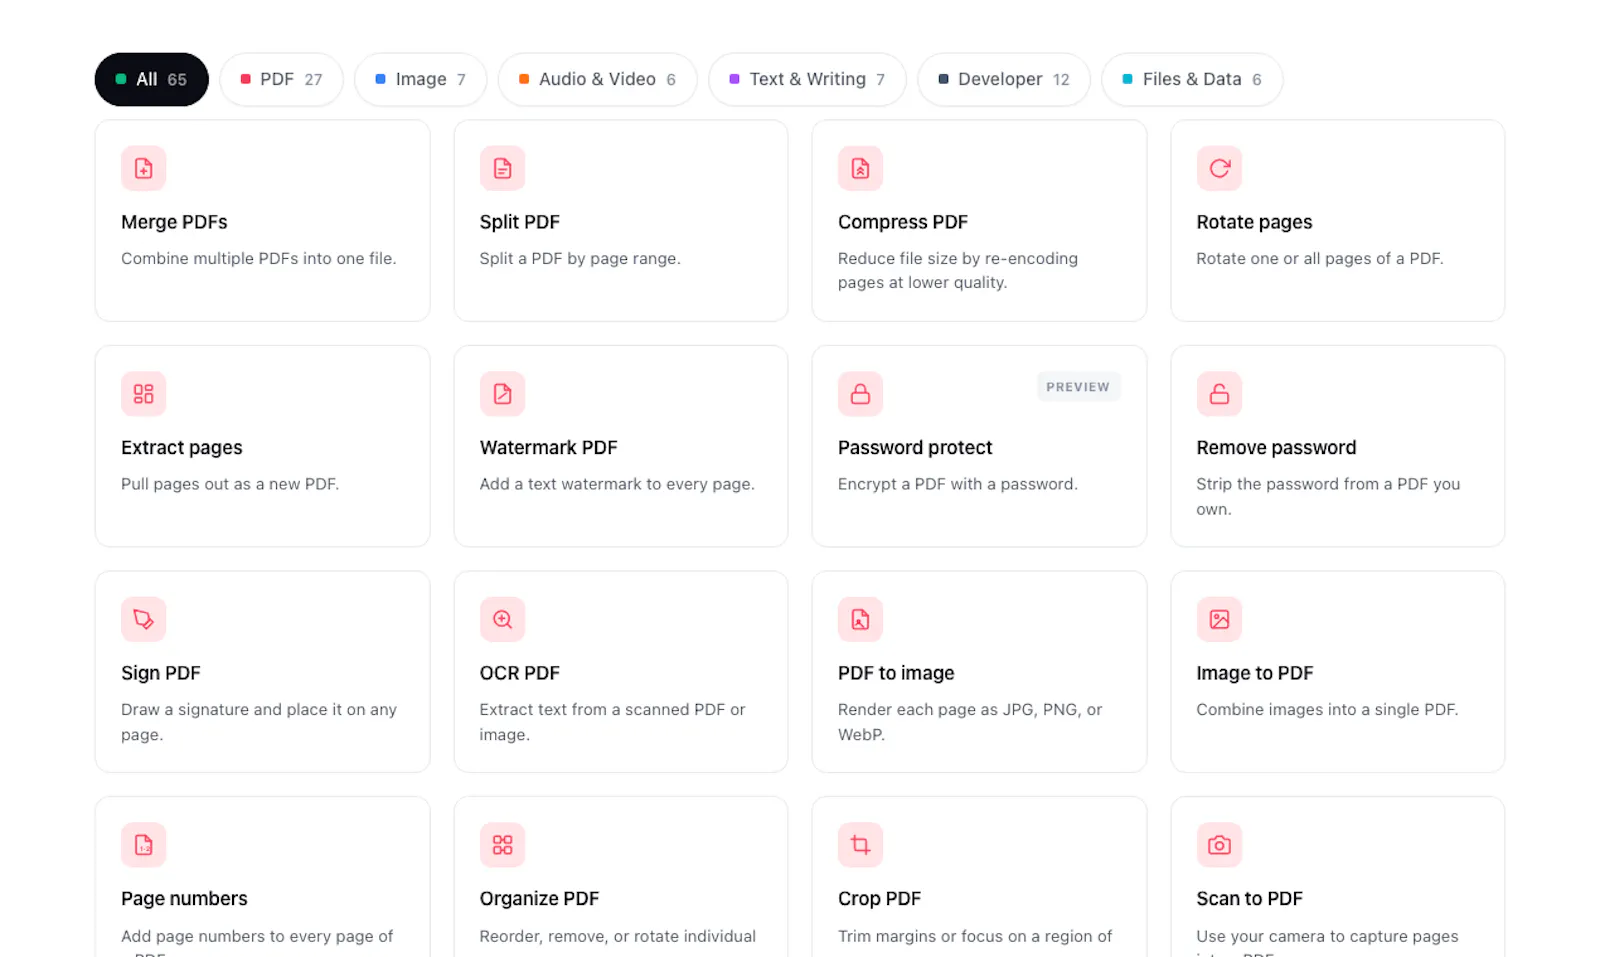The image size is (1600, 957).
Task: Click the Extract pages grid icon
Action: (x=143, y=394)
